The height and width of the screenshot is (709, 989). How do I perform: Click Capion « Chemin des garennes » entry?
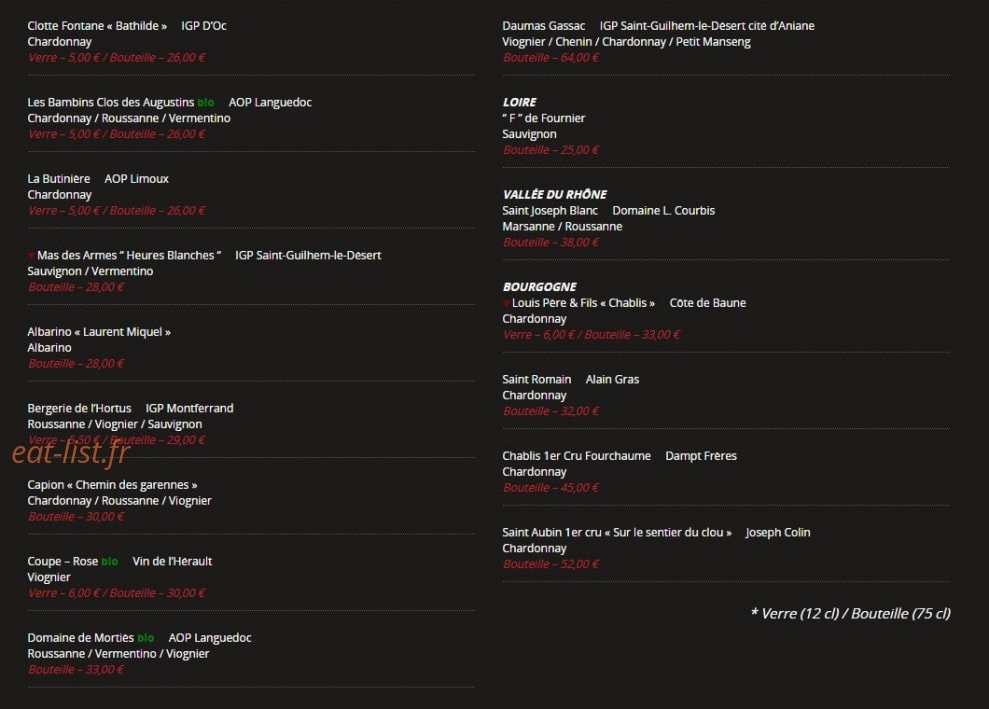point(112,485)
